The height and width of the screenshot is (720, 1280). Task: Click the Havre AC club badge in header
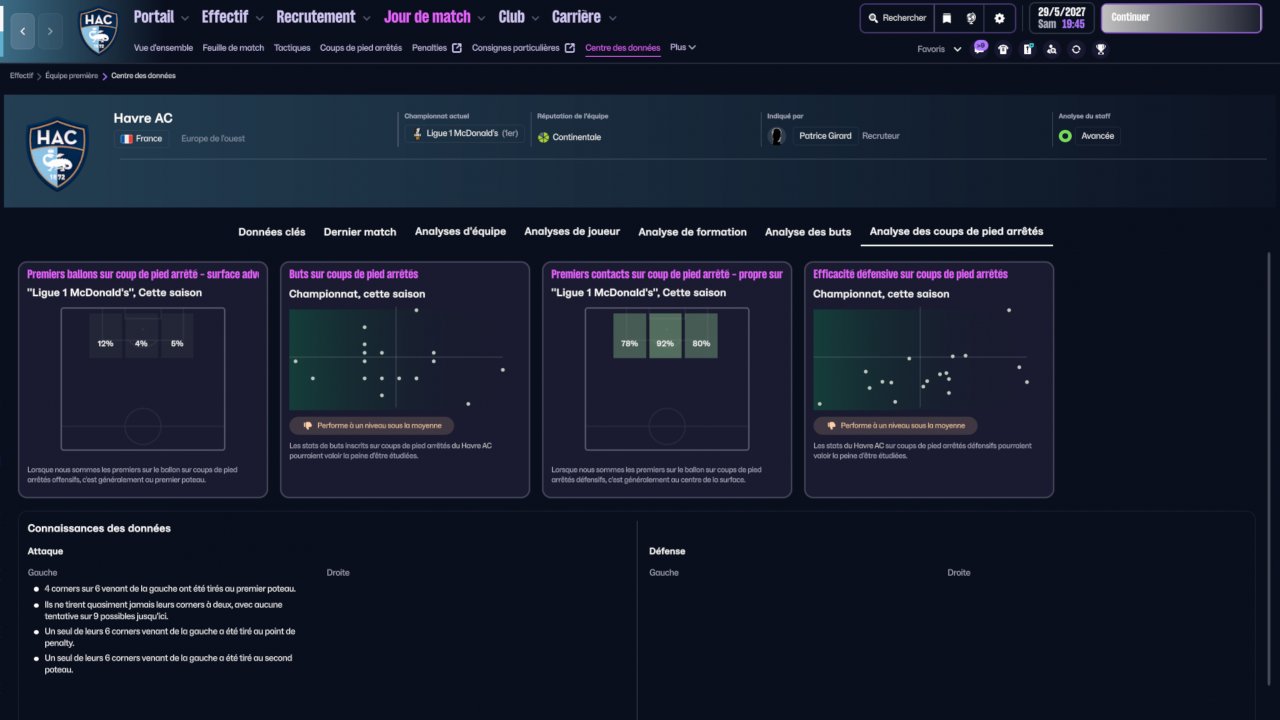(x=98, y=30)
